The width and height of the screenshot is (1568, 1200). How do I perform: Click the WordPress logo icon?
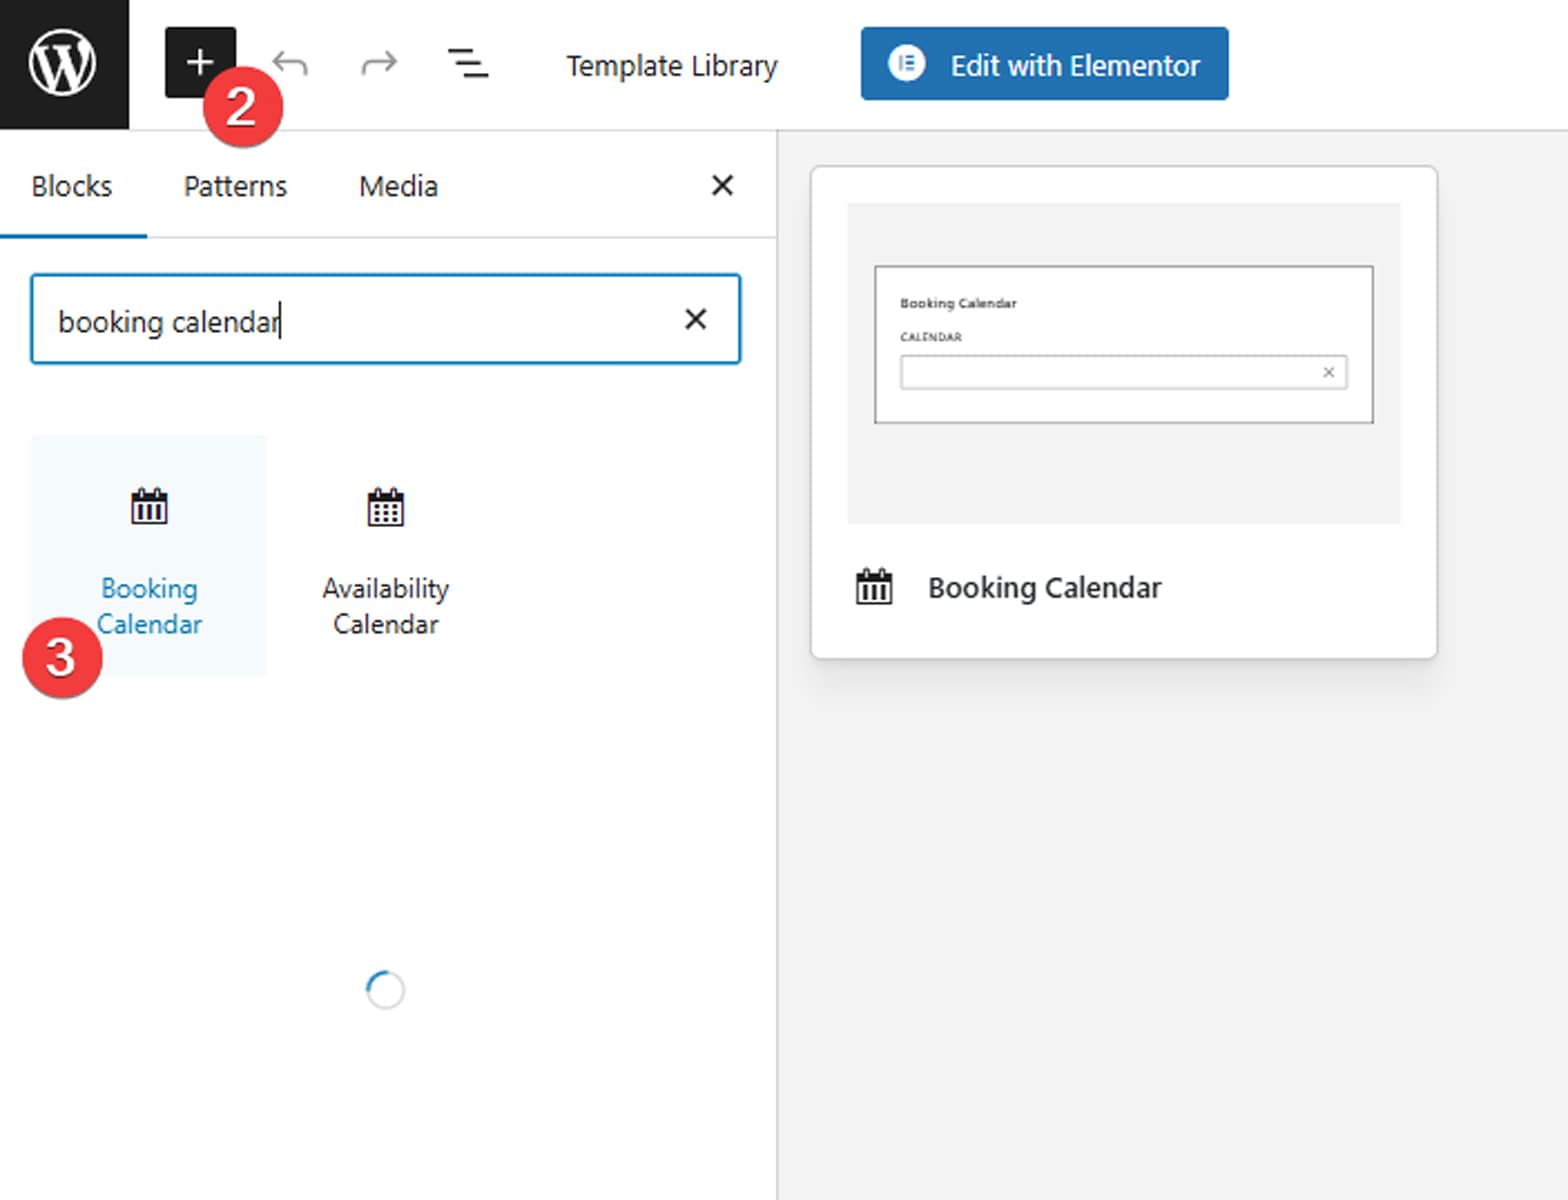click(63, 63)
